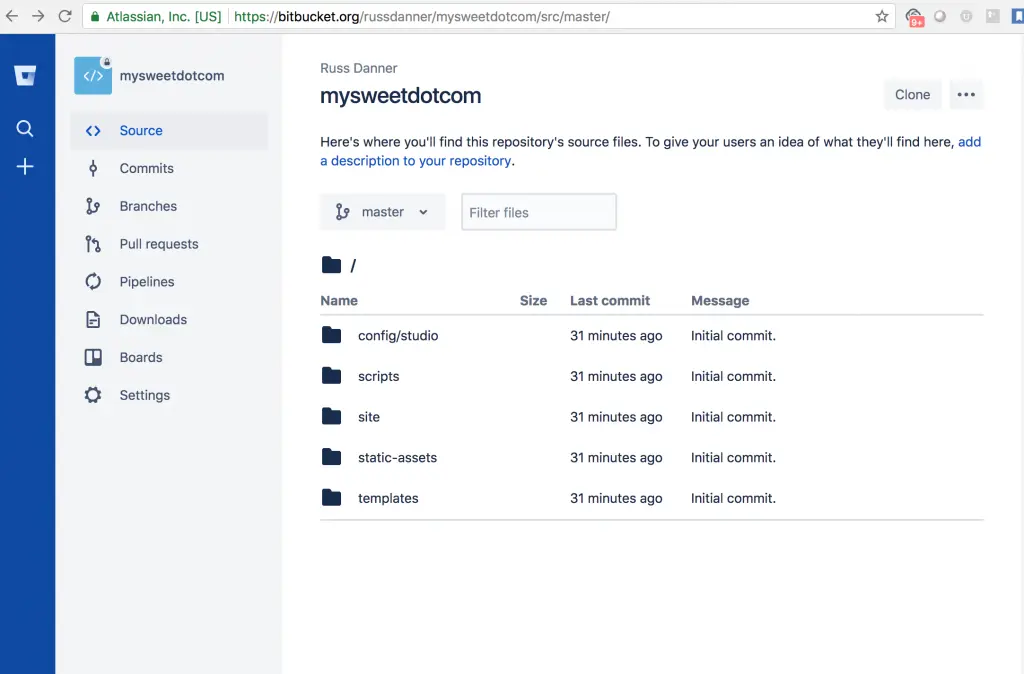This screenshot has height=674, width=1024.
Task: Select Boards in the navigation
Action: pos(141,357)
